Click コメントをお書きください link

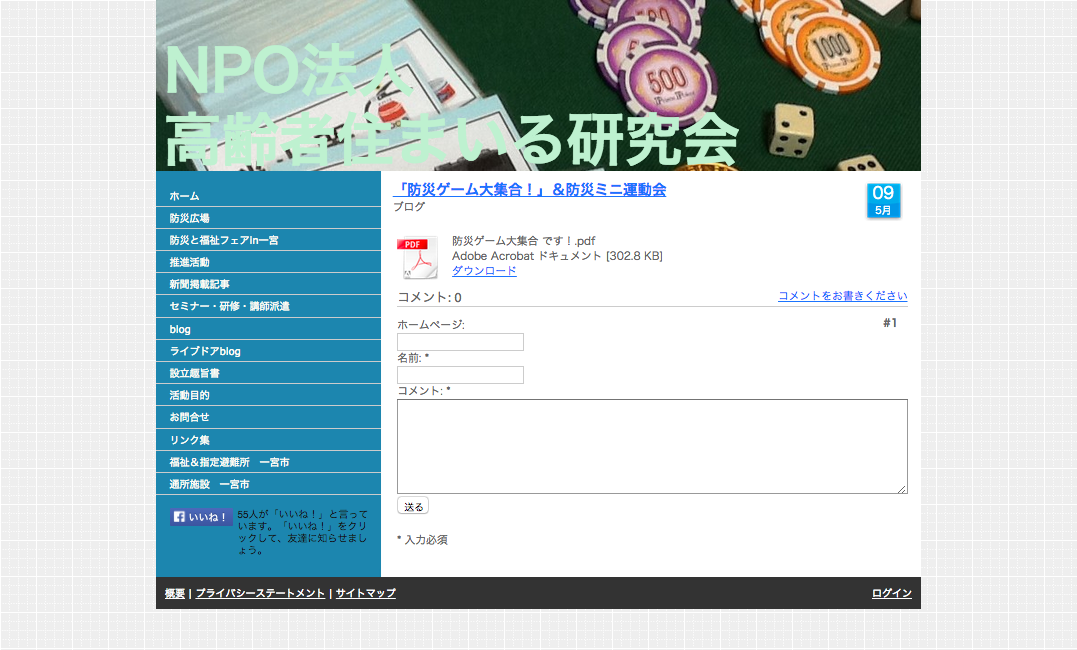pyautogui.click(x=842, y=296)
